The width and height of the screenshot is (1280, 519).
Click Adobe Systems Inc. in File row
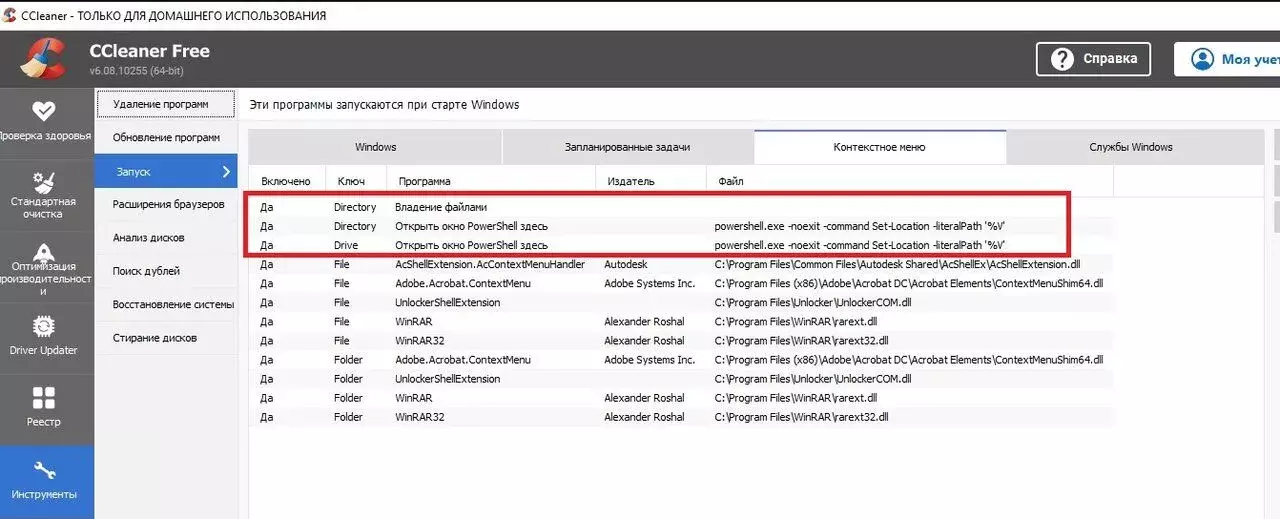(x=649, y=283)
